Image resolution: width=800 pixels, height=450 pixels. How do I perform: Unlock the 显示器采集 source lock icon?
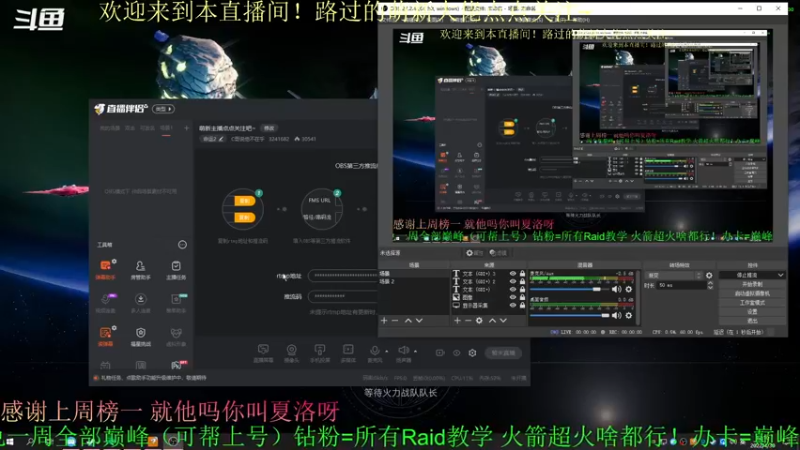522,306
